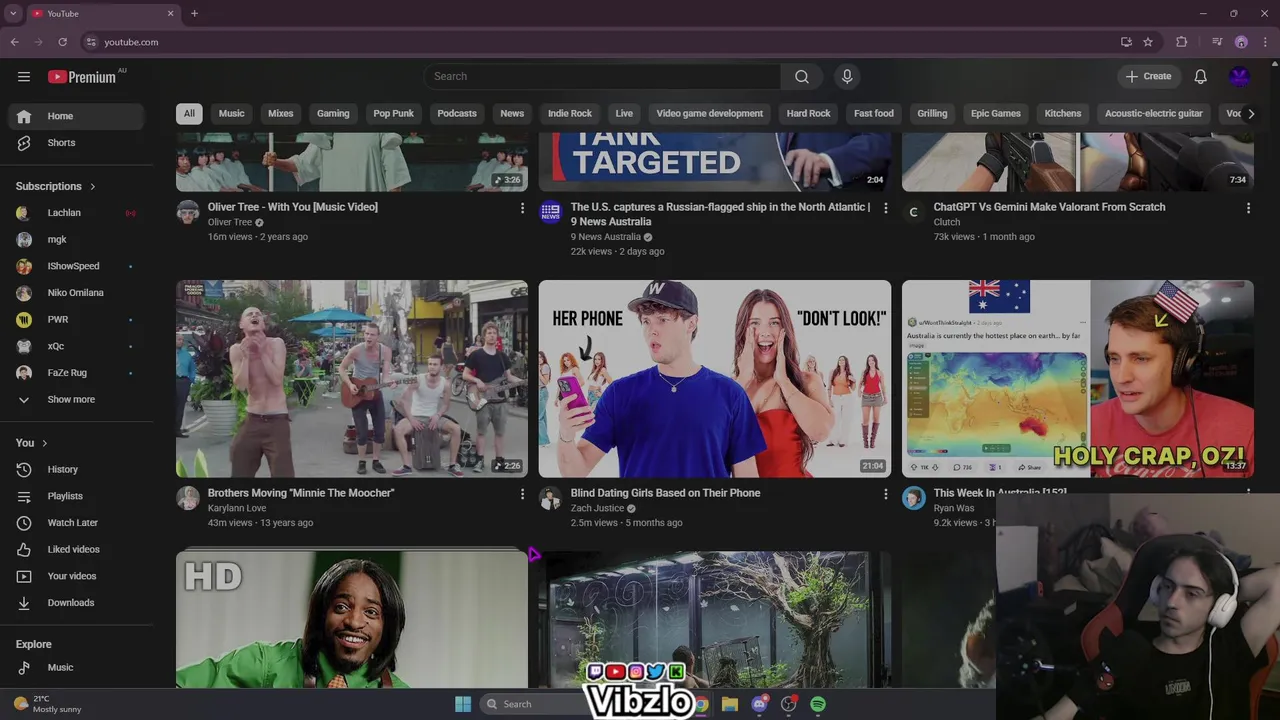Open the 9 News Australia channel avatar
The width and height of the screenshot is (1280, 720).
[x=551, y=212]
